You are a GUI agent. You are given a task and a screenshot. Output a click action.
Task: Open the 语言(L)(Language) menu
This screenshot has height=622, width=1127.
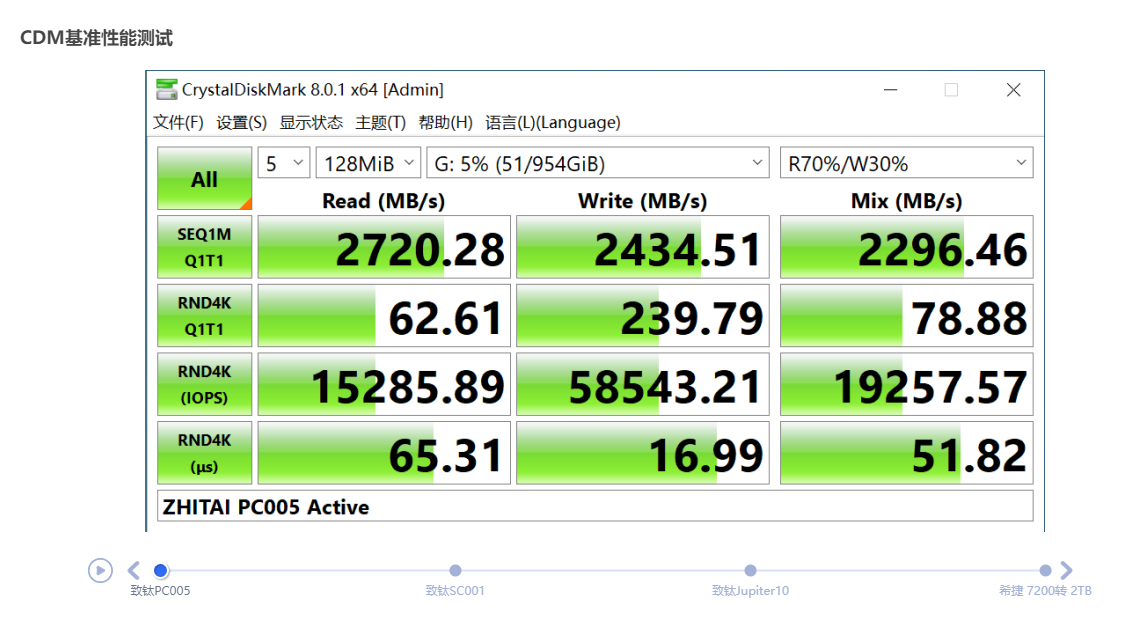click(x=553, y=122)
